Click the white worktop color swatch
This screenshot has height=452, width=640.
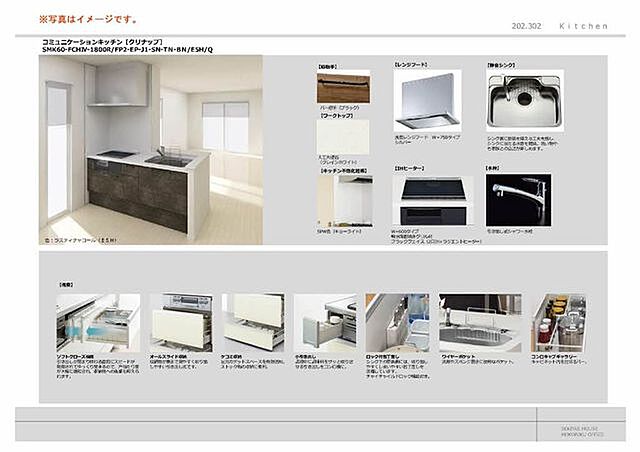[x=343, y=137]
